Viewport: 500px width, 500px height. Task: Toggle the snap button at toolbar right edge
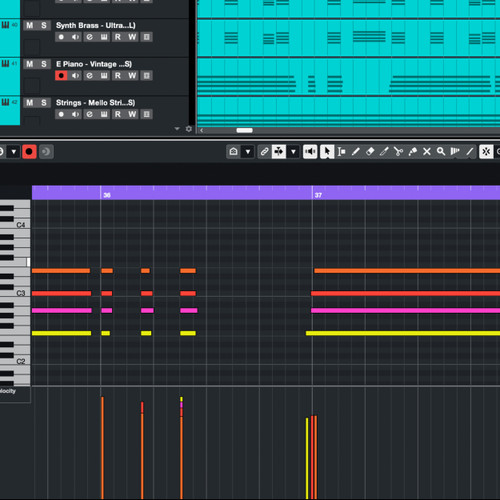(486, 152)
